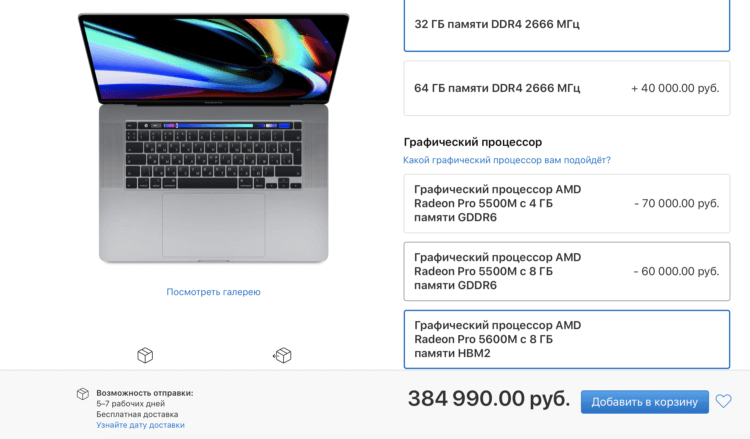The width and height of the screenshot is (750, 439).
Task: Click the MacBook trackpad in the product photo
Action: point(213,225)
